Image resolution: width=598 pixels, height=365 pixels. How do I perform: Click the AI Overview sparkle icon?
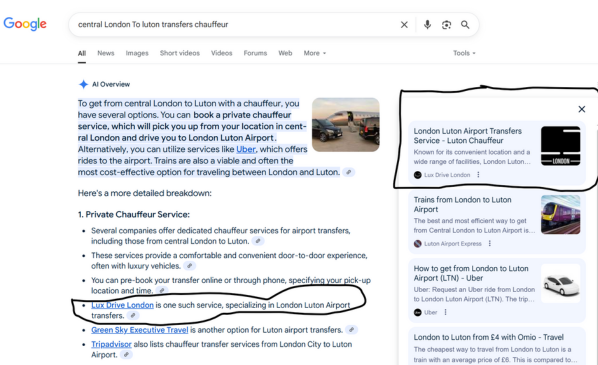coord(83,84)
